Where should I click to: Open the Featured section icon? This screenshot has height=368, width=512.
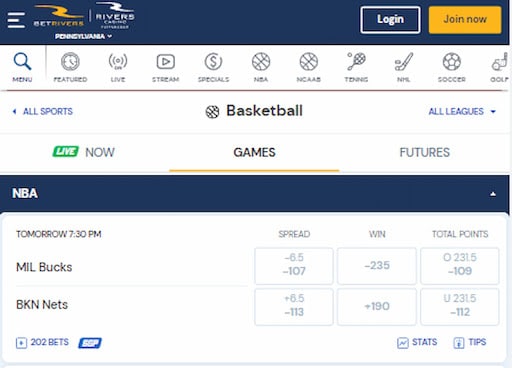click(x=70, y=62)
